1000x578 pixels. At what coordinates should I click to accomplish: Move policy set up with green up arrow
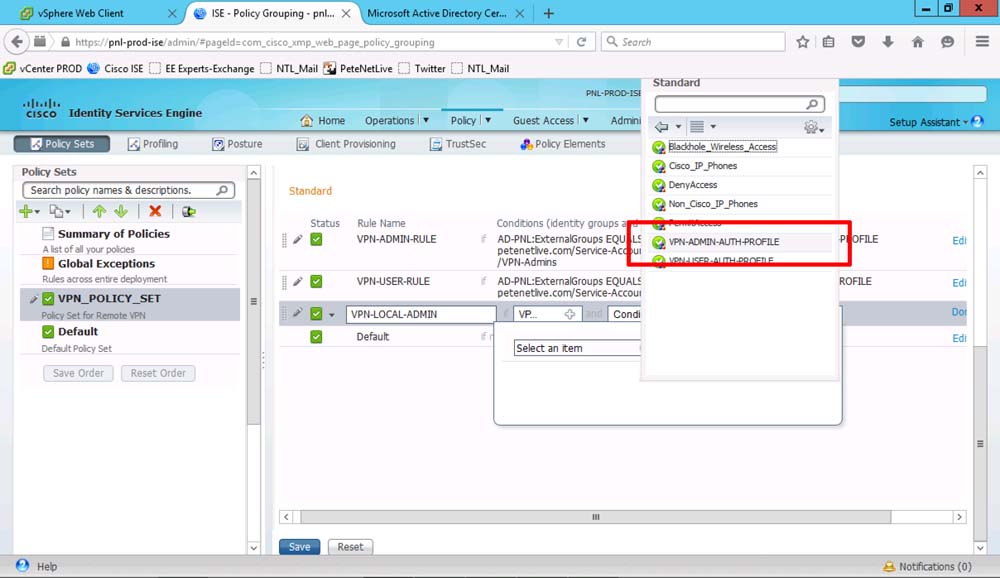click(99, 211)
